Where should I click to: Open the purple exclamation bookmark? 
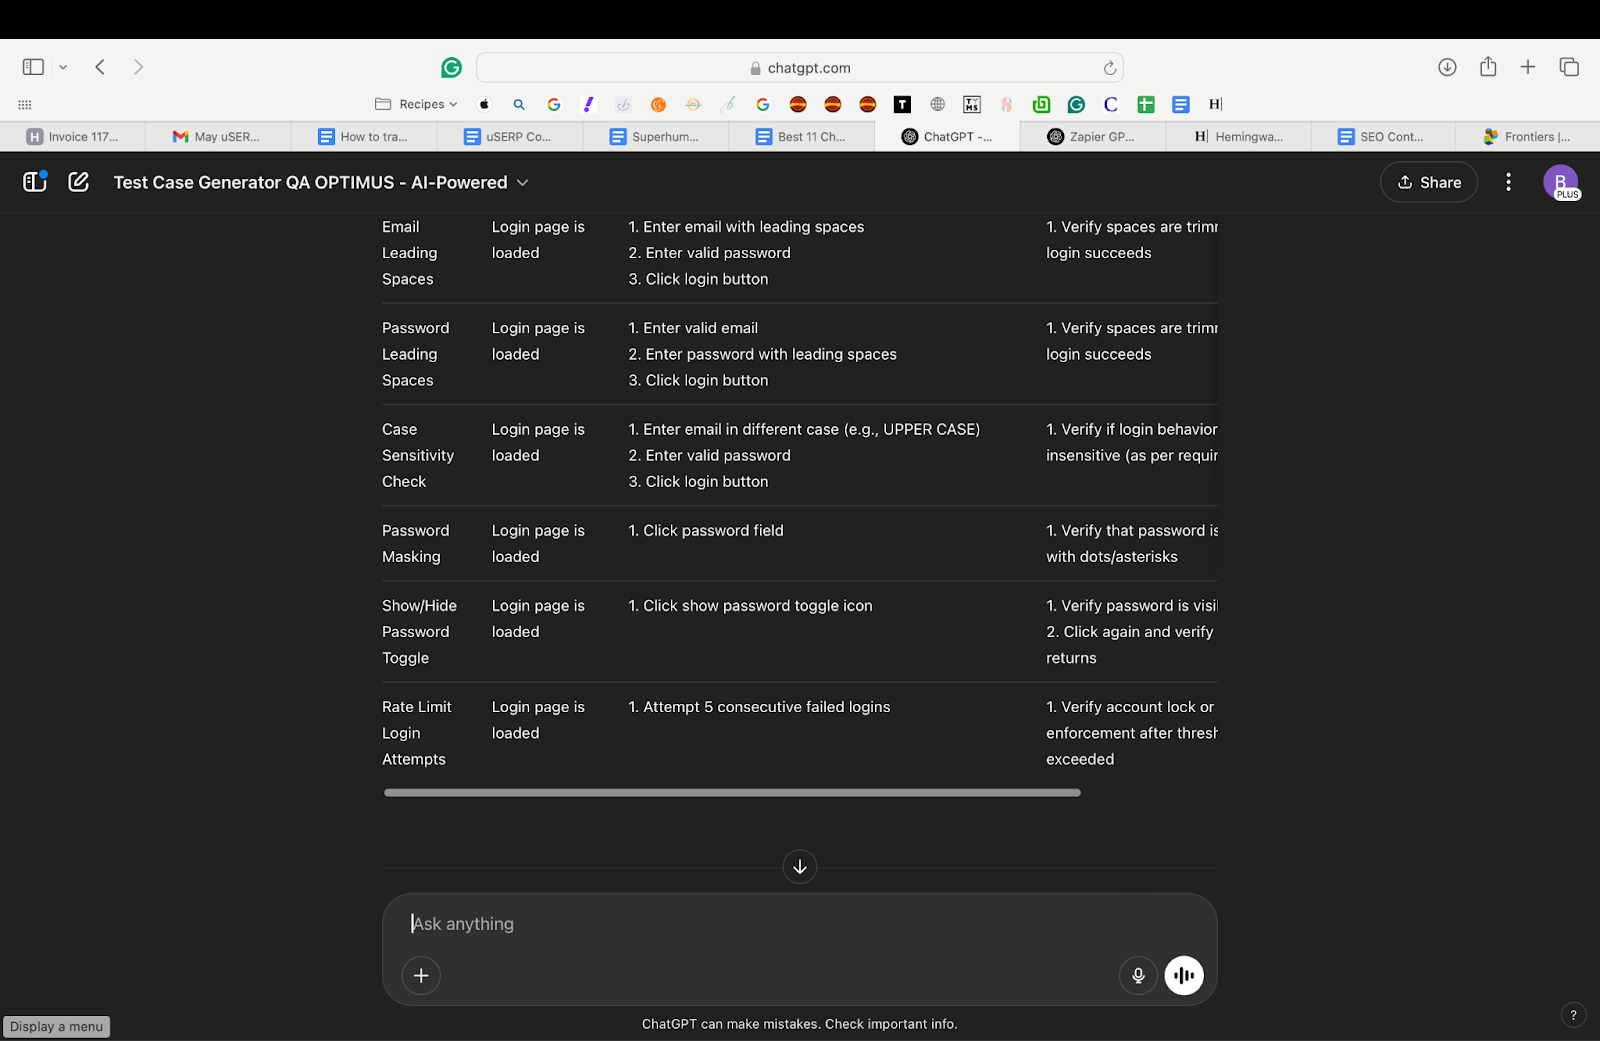(x=589, y=104)
